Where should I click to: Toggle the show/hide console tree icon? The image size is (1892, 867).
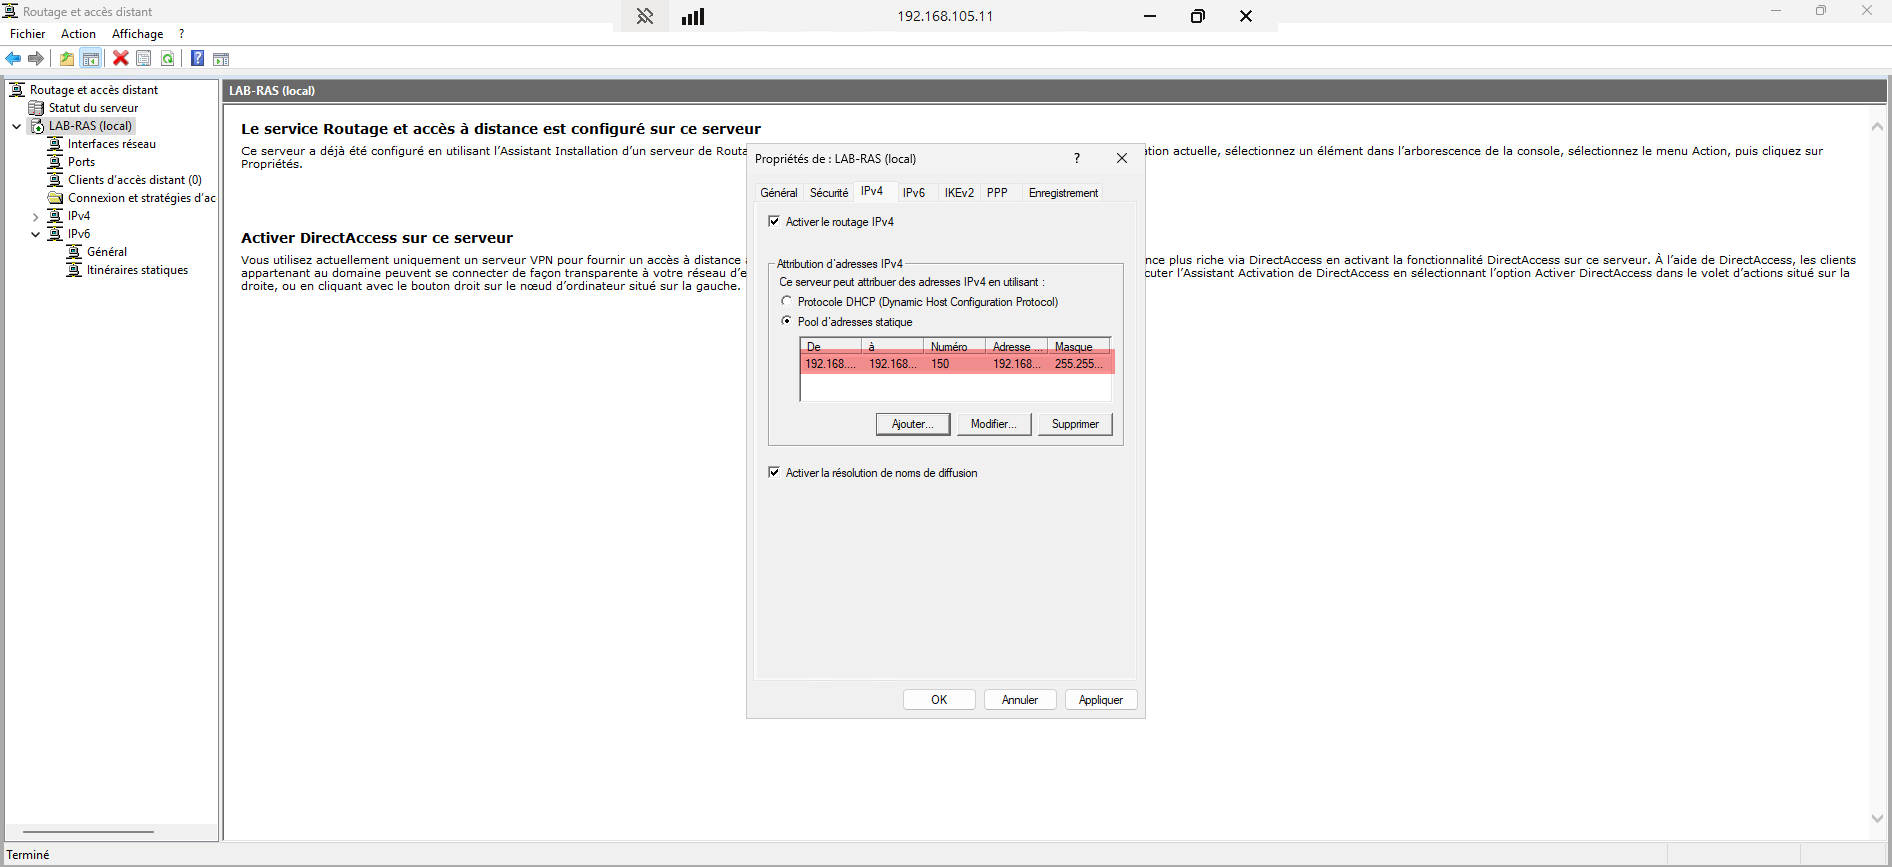click(x=91, y=59)
